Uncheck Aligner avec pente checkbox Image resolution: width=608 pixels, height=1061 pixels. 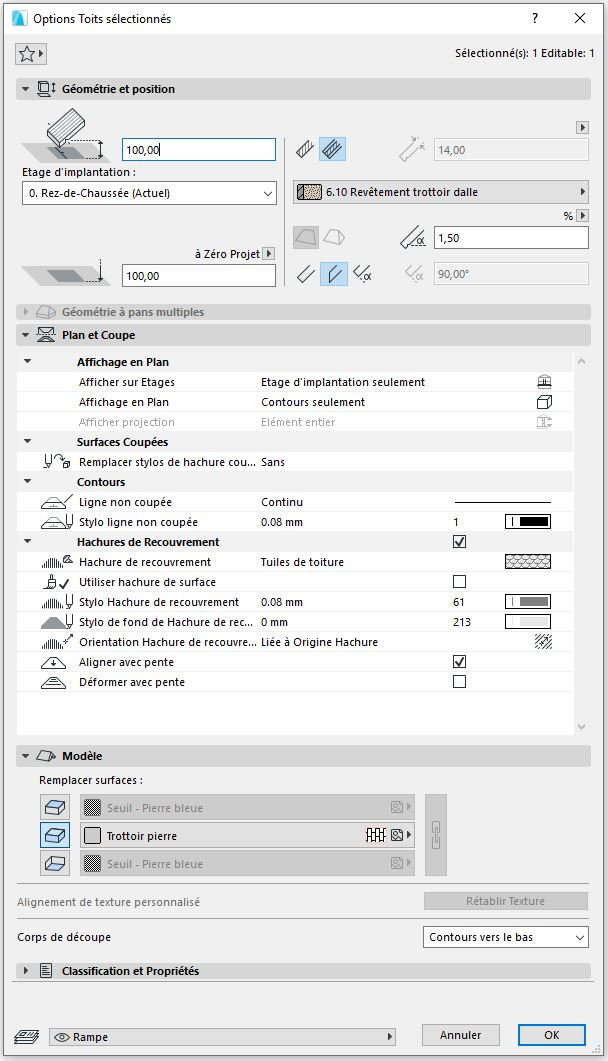[x=459, y=662]
